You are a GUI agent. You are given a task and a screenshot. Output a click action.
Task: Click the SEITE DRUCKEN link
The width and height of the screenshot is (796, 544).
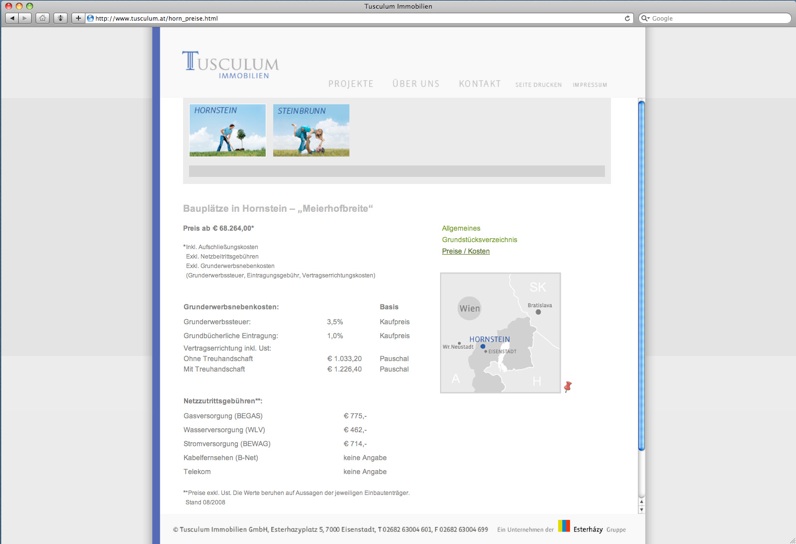point(538,85)
